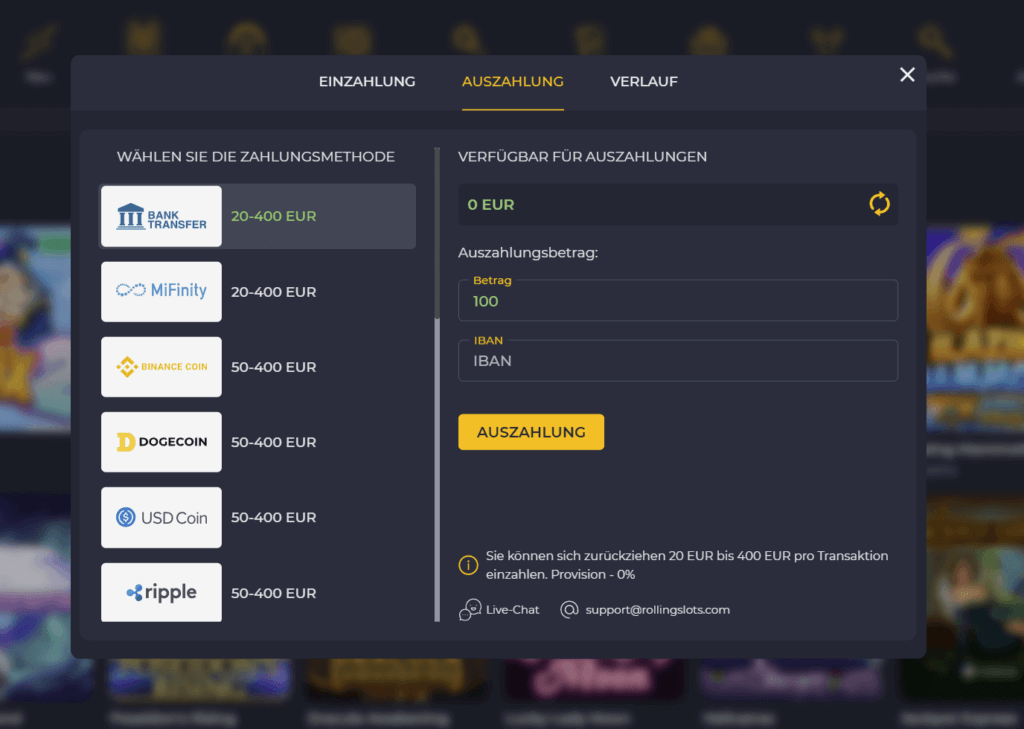This screenshot has width=1024, height=729.
Task: Click the support@rollingslots.com email link
Action: pos(658,609)
